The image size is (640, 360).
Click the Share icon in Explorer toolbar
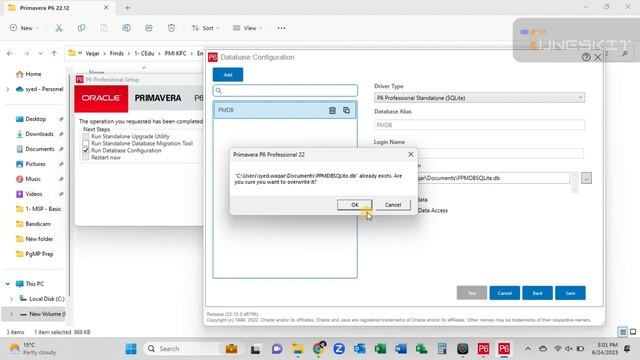149,28
